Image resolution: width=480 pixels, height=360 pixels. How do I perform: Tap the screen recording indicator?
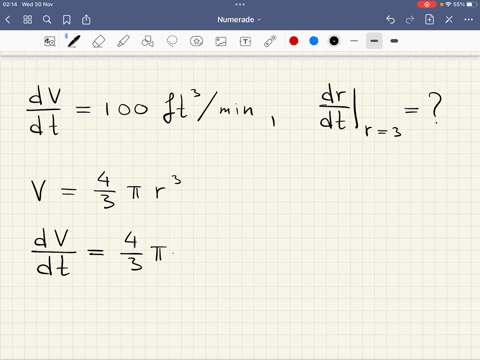[x=426, y=4]
